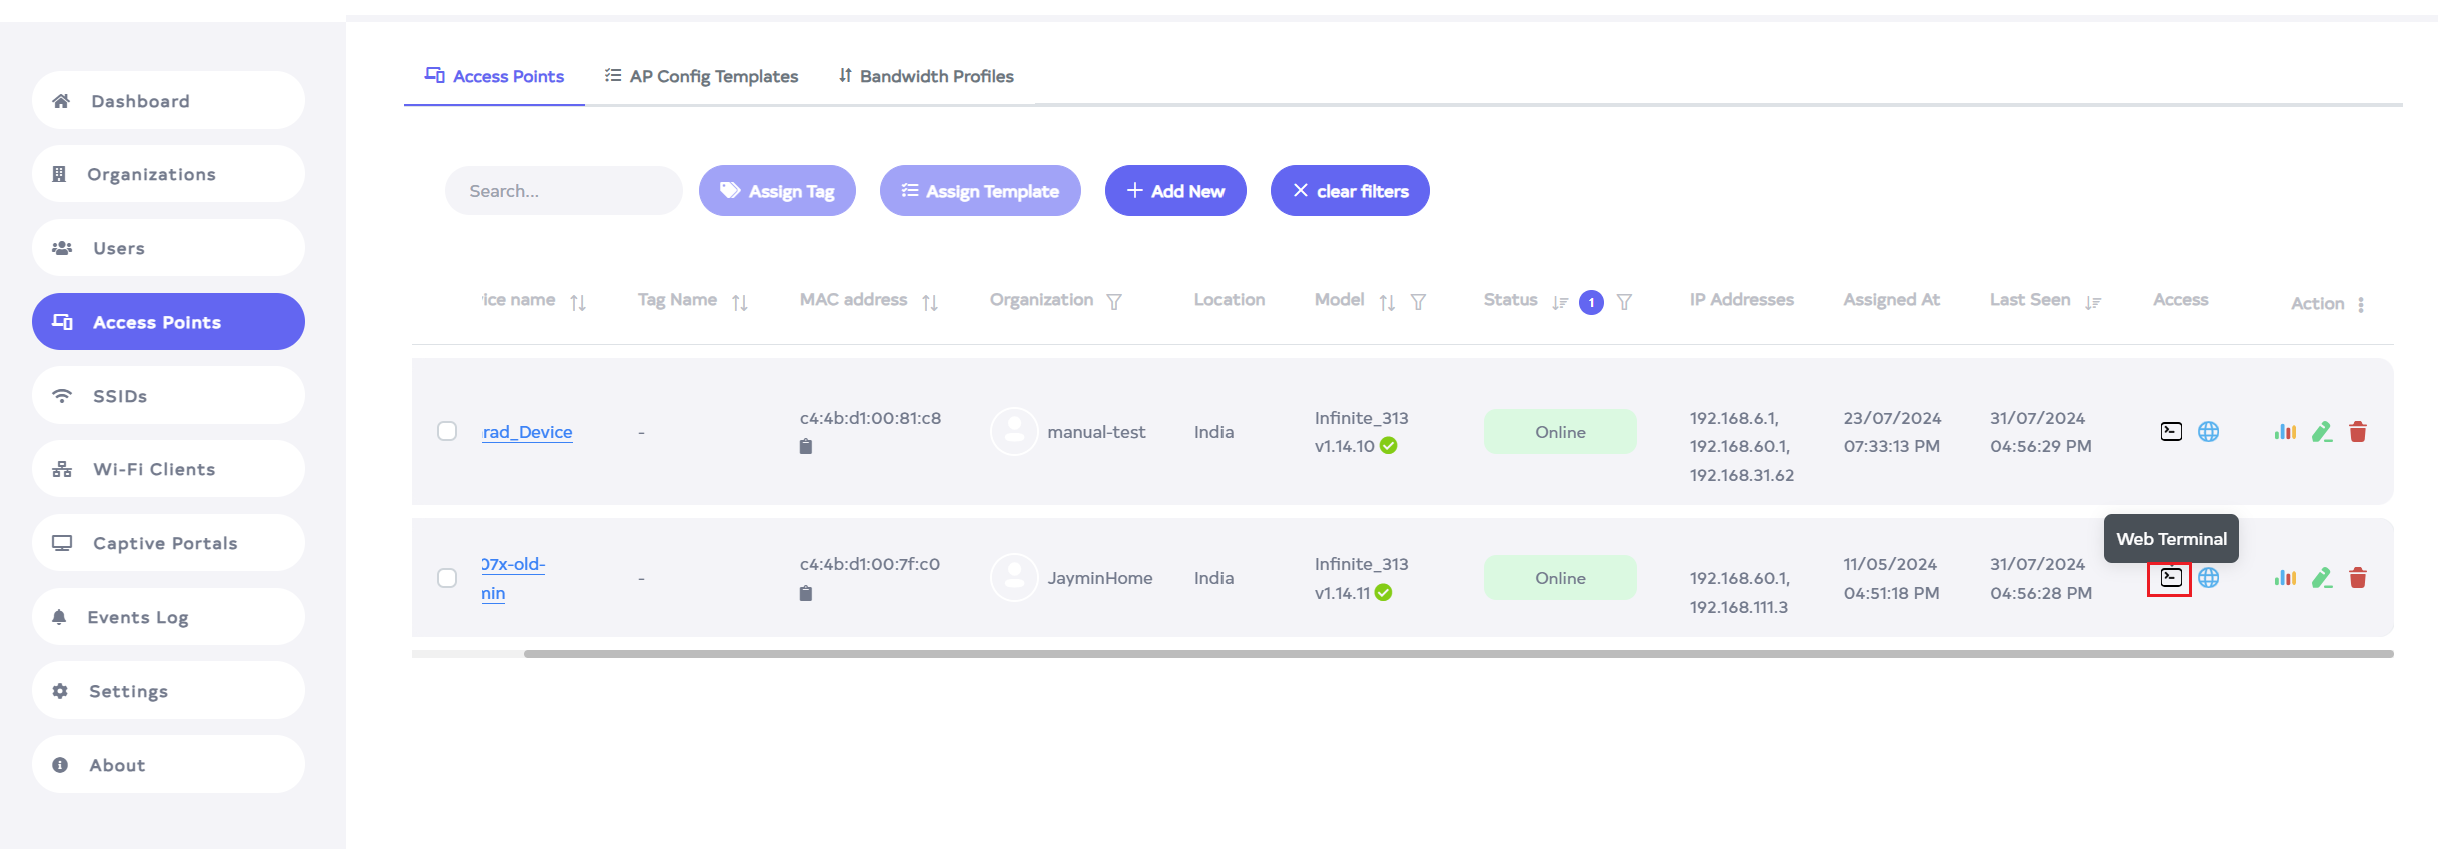
Task: Copy MAC address c4:4b:d1:00:81:c8
Action: pos(806,447)
